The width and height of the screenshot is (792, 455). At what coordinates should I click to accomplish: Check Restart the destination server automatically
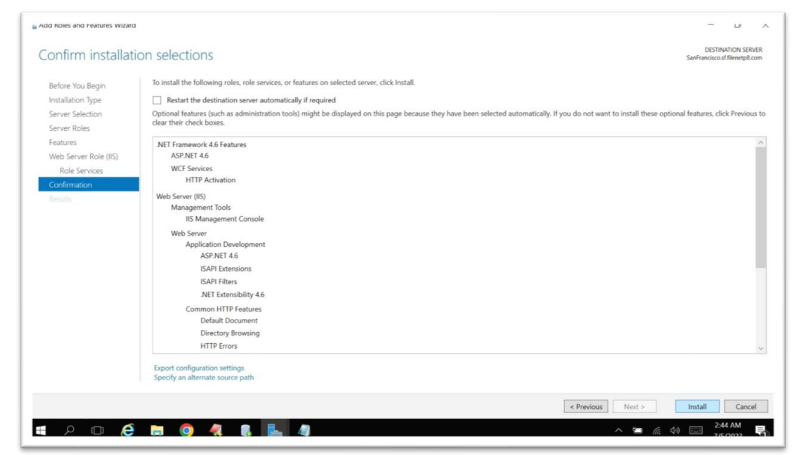(x=157, y=100)
